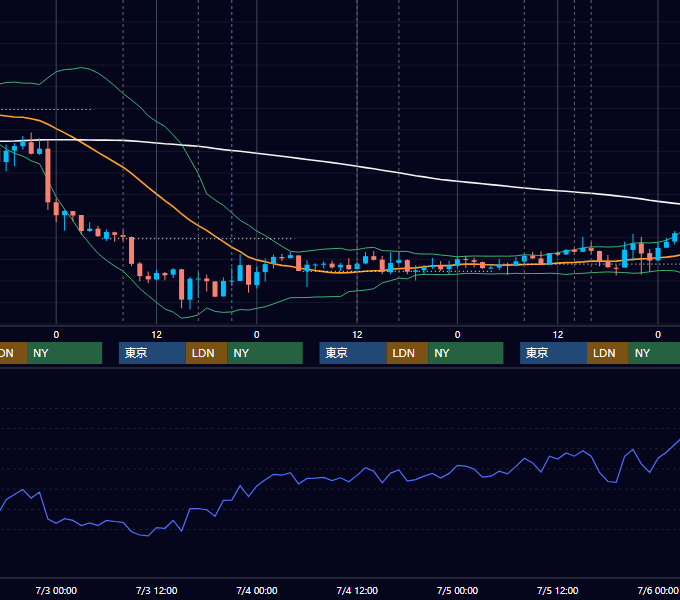Select the NY session block above 7/4 00:00
Screen dimensions: 680x600
[x=265, y=353]
